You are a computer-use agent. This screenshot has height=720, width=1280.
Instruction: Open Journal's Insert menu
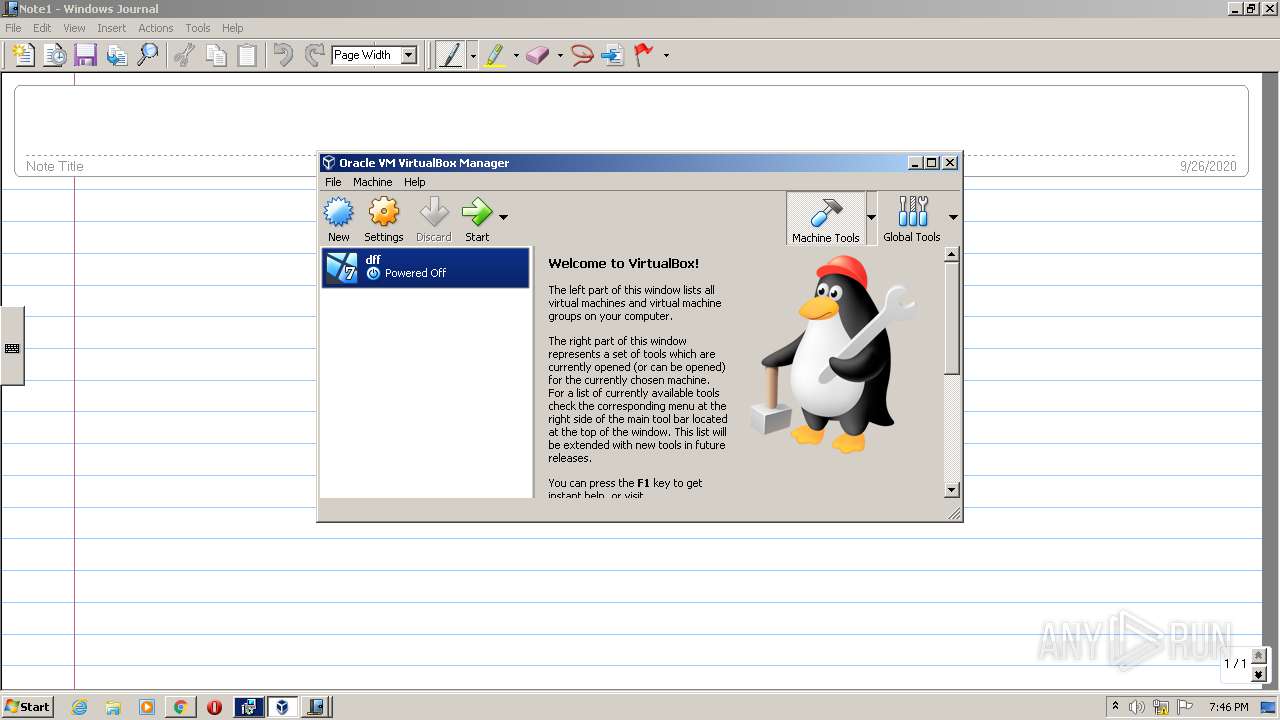(x=111, y=28)
